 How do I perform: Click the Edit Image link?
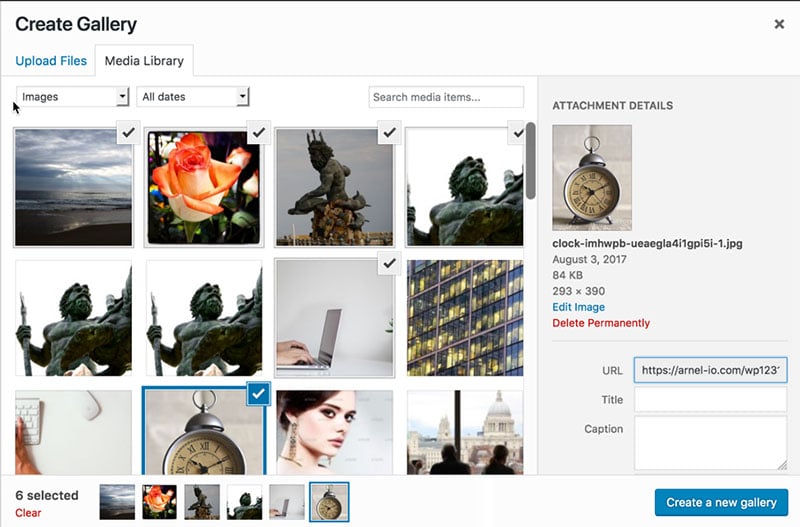click(579, 307)
